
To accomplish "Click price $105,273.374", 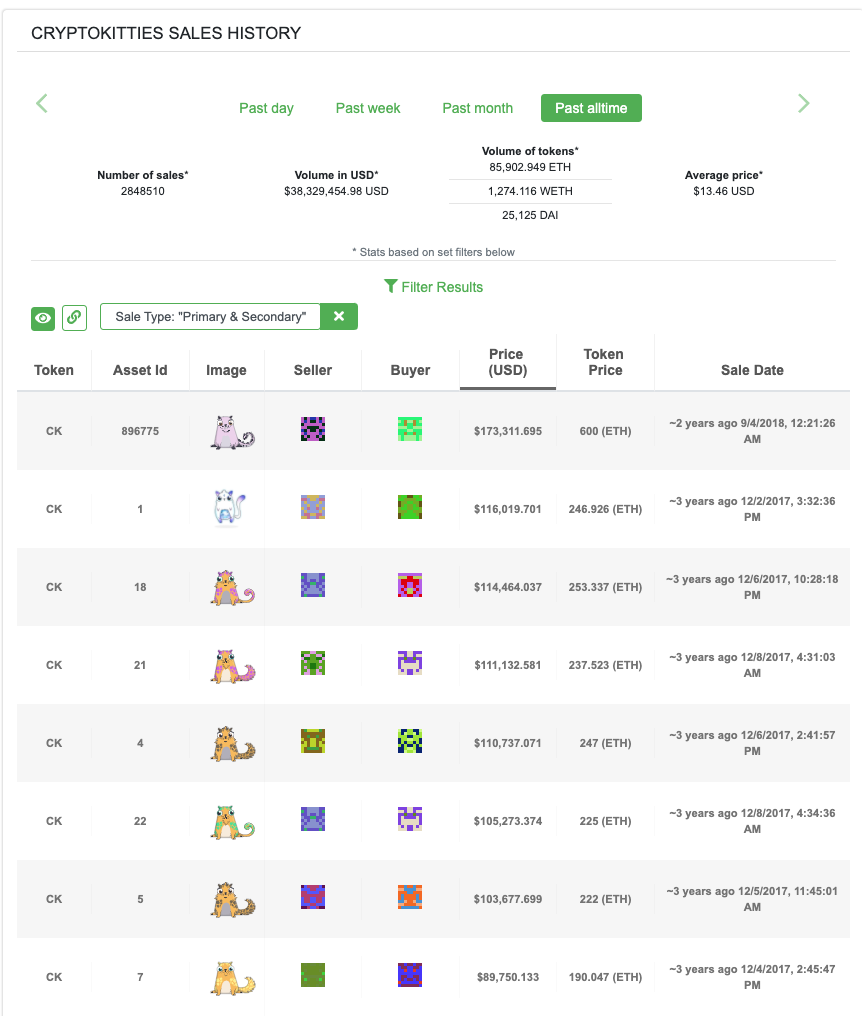I will pyautogui.click(x=507, y=821).
